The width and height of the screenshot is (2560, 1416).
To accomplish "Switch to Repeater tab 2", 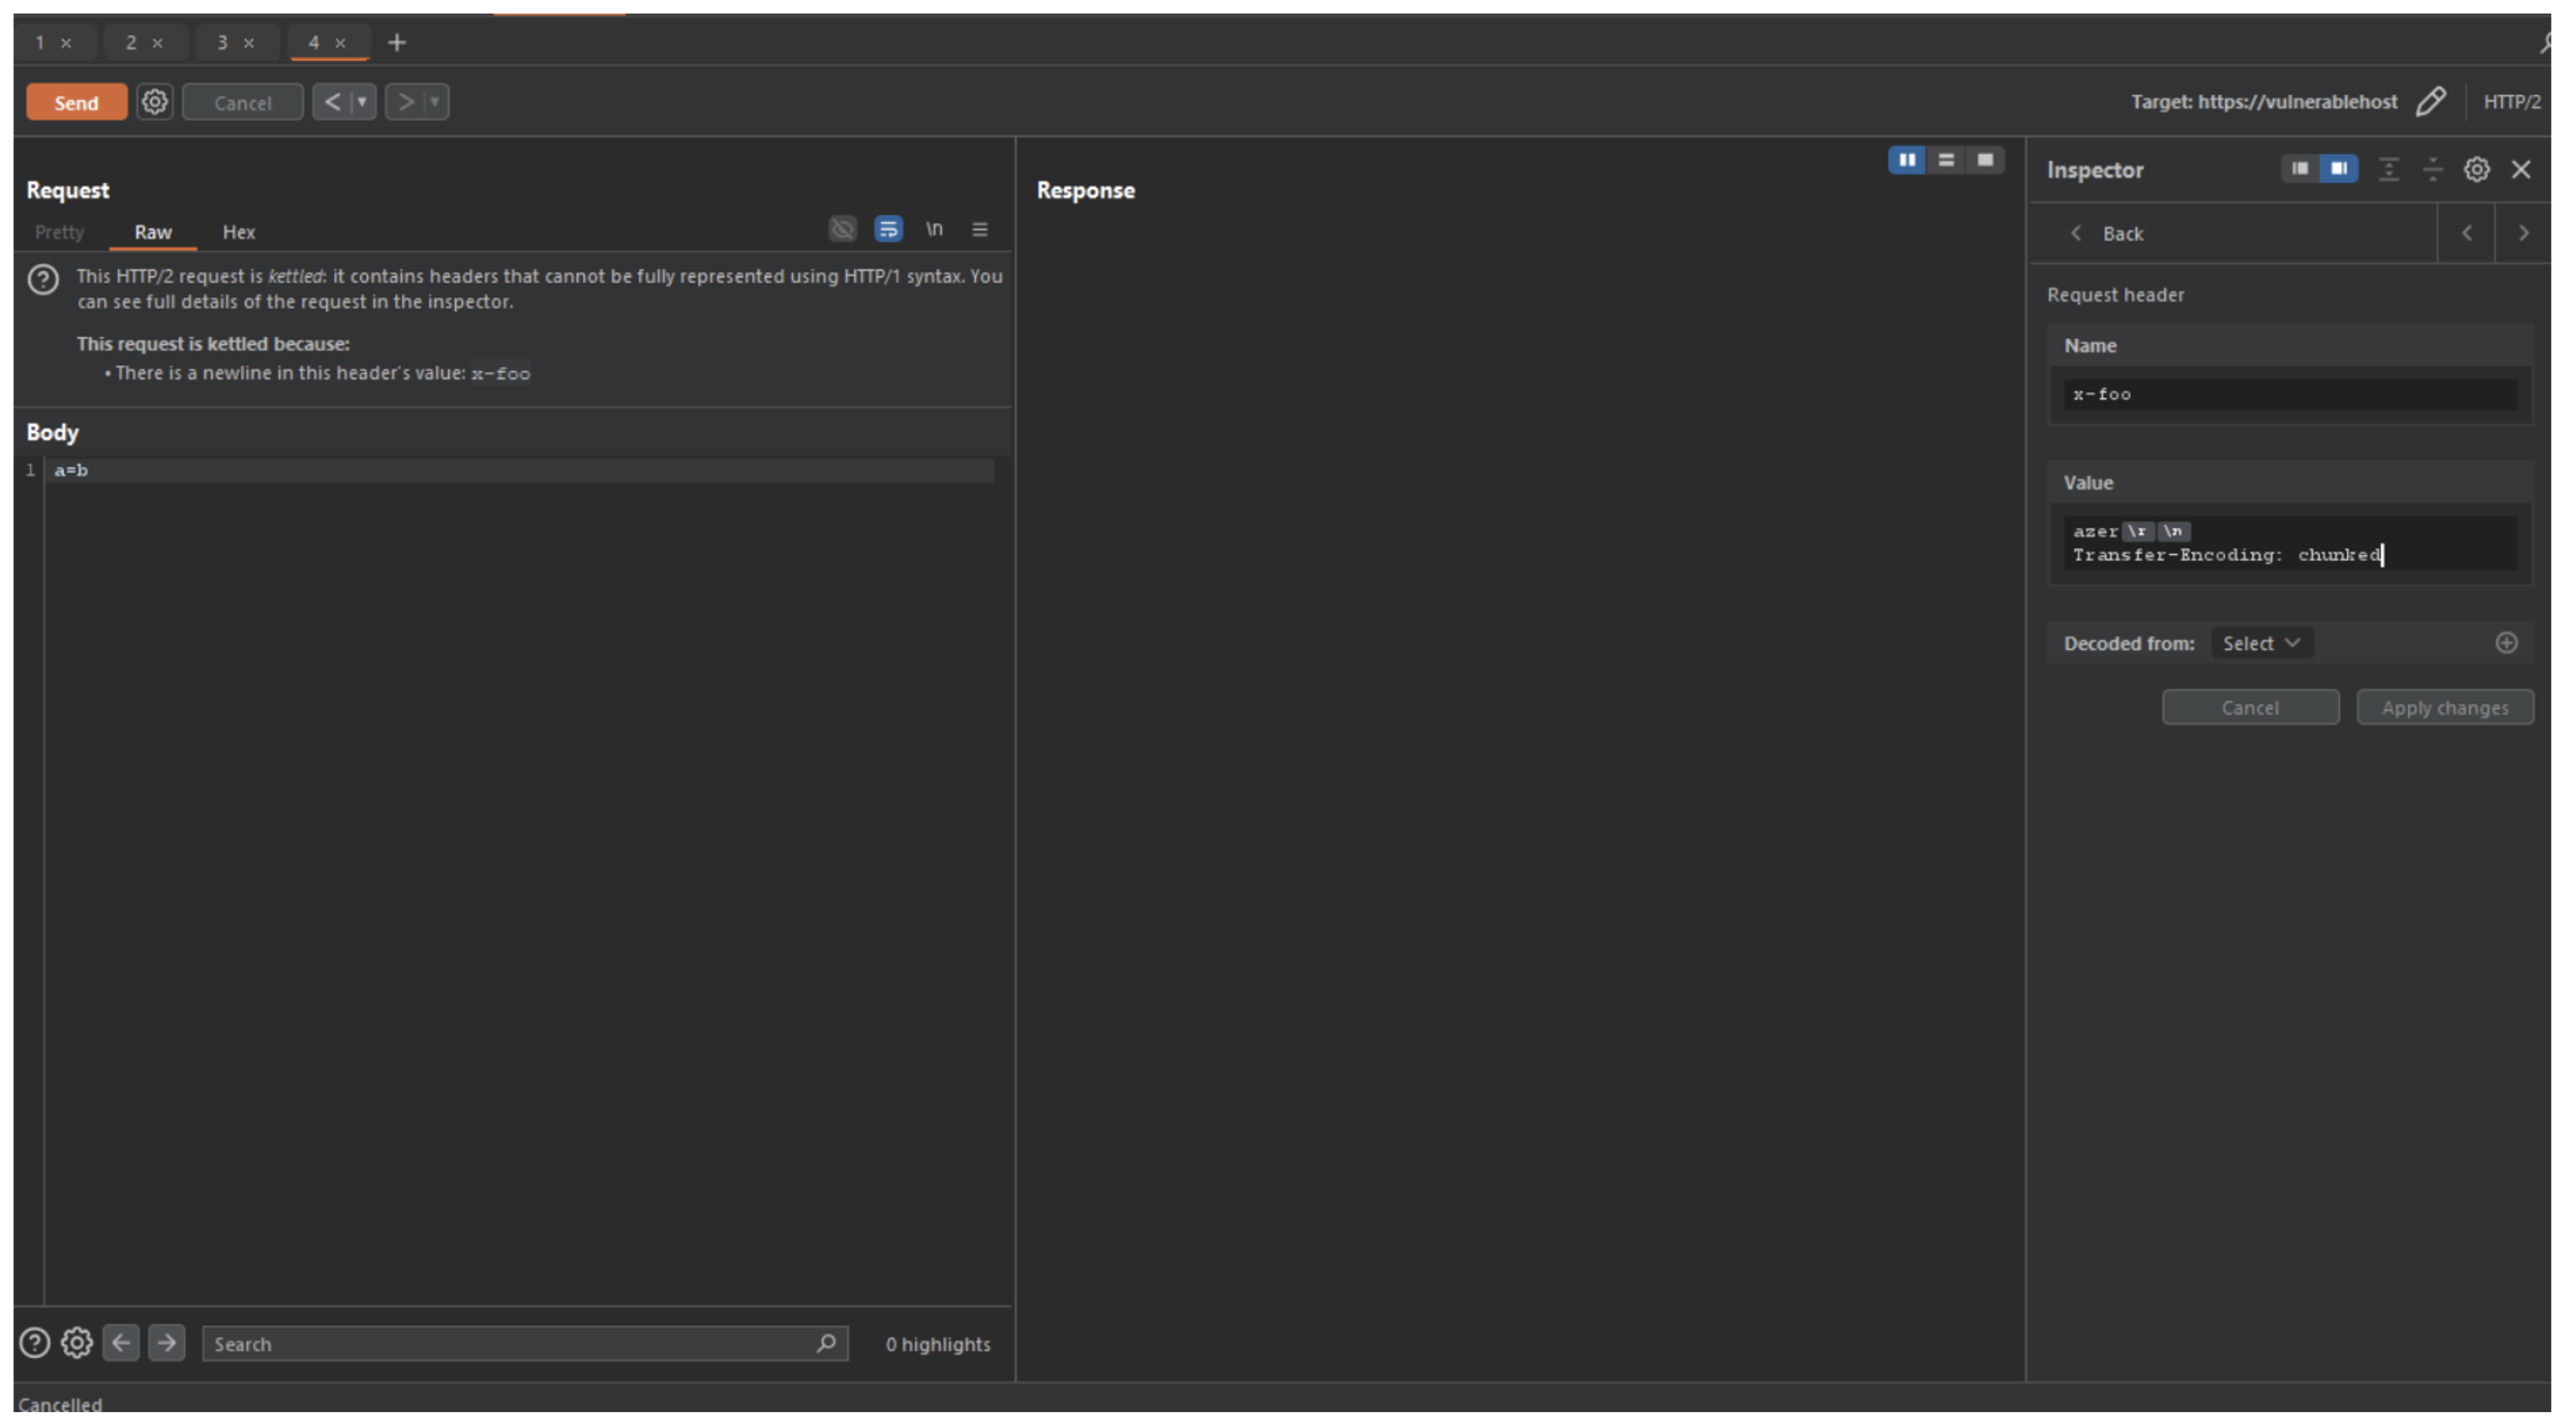I will tap(131, 42).
